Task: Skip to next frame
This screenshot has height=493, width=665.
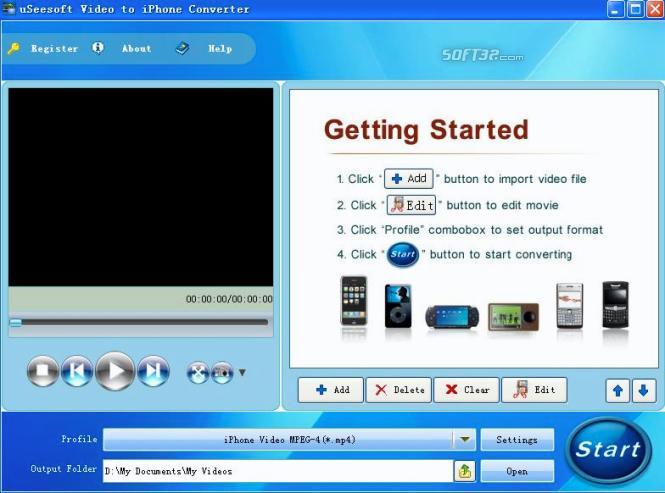Action: point(153,371)
